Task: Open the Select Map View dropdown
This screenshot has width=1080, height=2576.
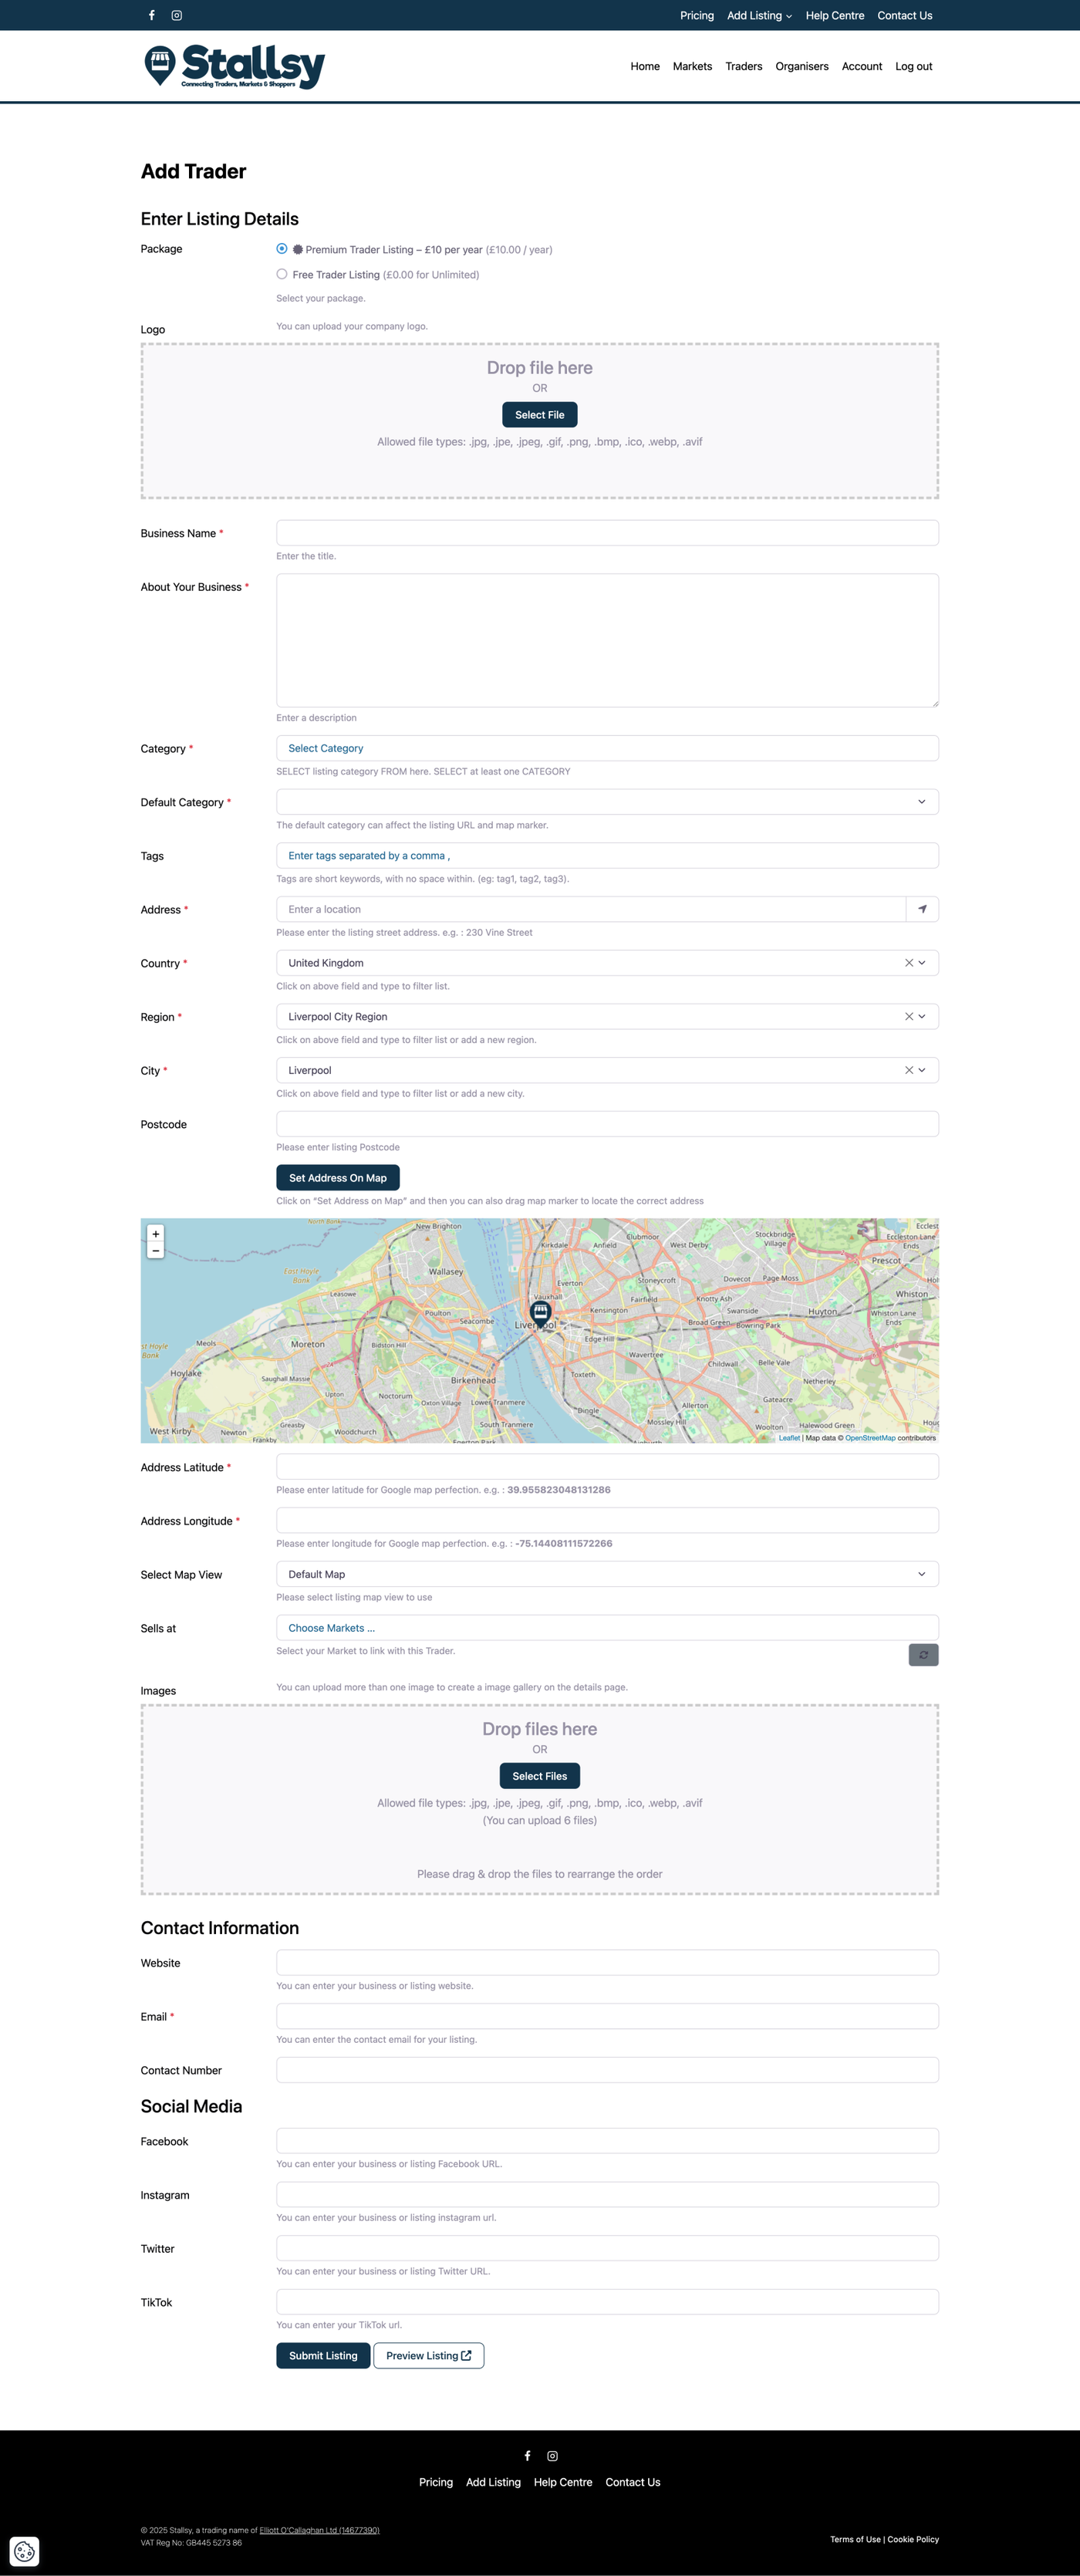Action: pos(607,1574)
